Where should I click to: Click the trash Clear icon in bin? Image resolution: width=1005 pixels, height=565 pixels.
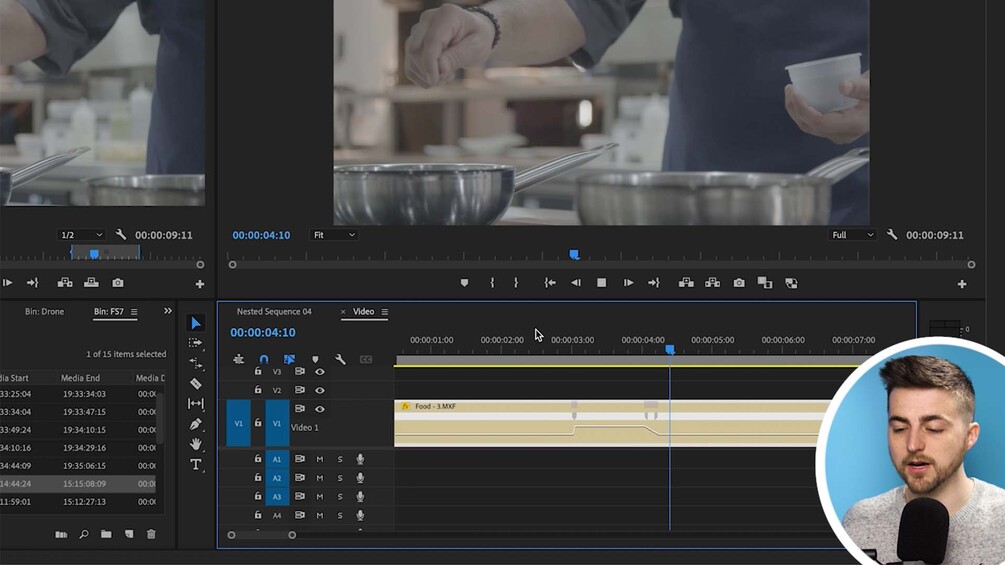pyautogui.click(x=151, y=534)
